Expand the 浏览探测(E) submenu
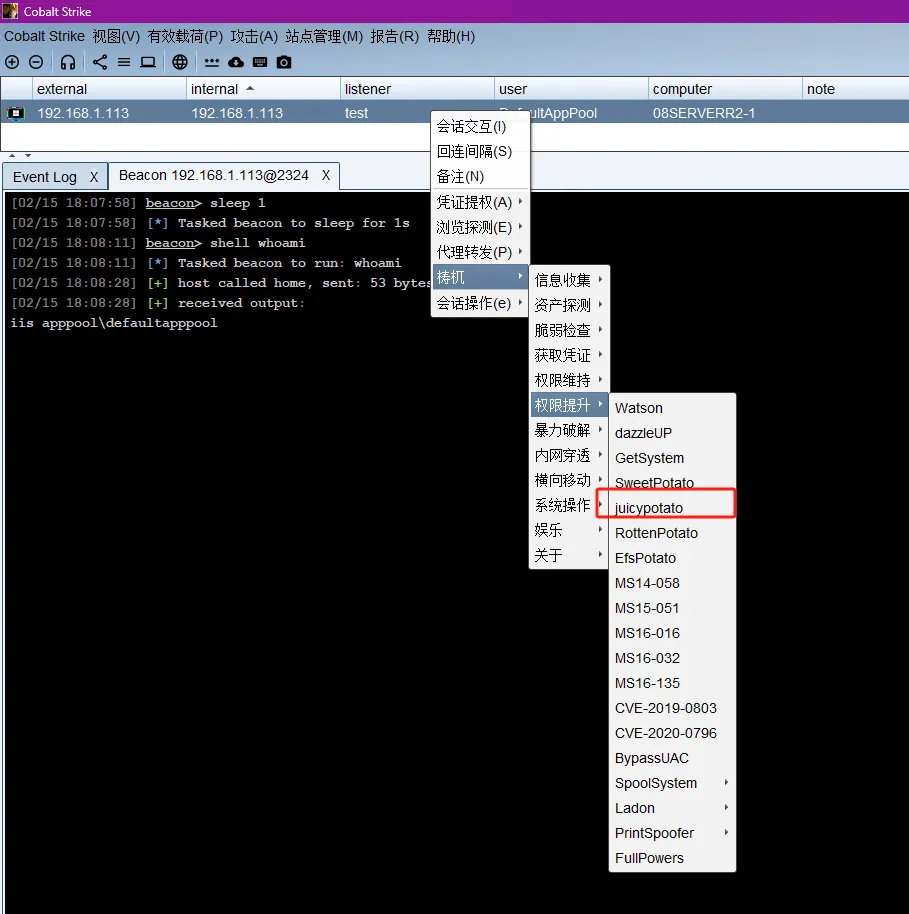This screenshot has width=909, height=914. pyautogui.click(x=480, y=227)
